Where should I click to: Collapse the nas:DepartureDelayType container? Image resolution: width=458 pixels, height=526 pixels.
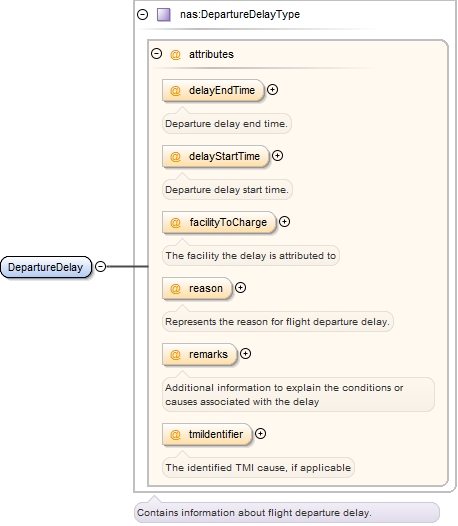click(143, 14)
